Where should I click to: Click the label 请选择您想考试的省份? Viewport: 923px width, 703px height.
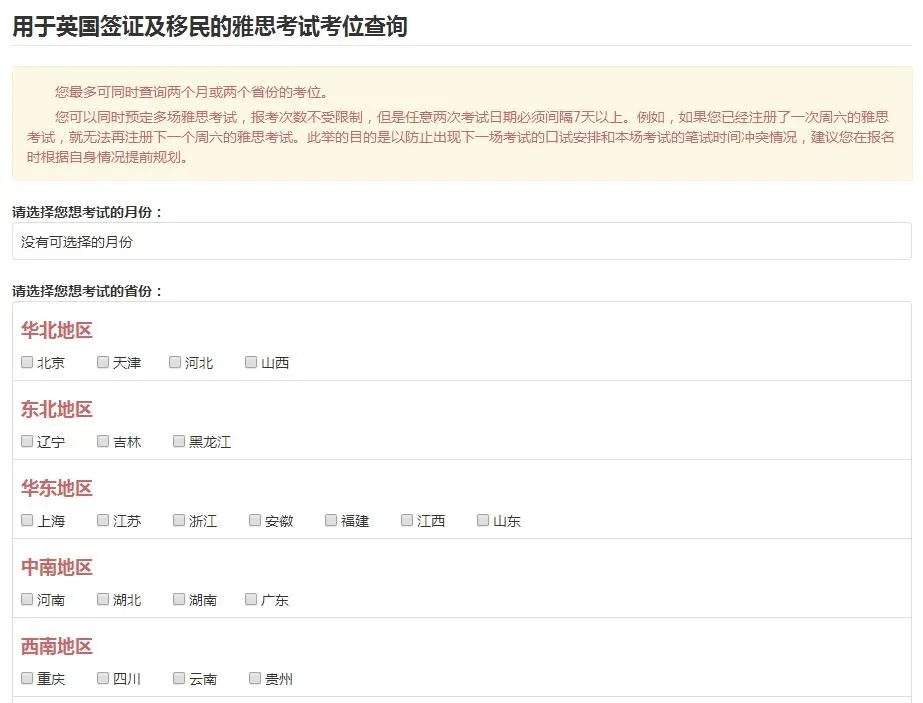click(x=87, y=291)
